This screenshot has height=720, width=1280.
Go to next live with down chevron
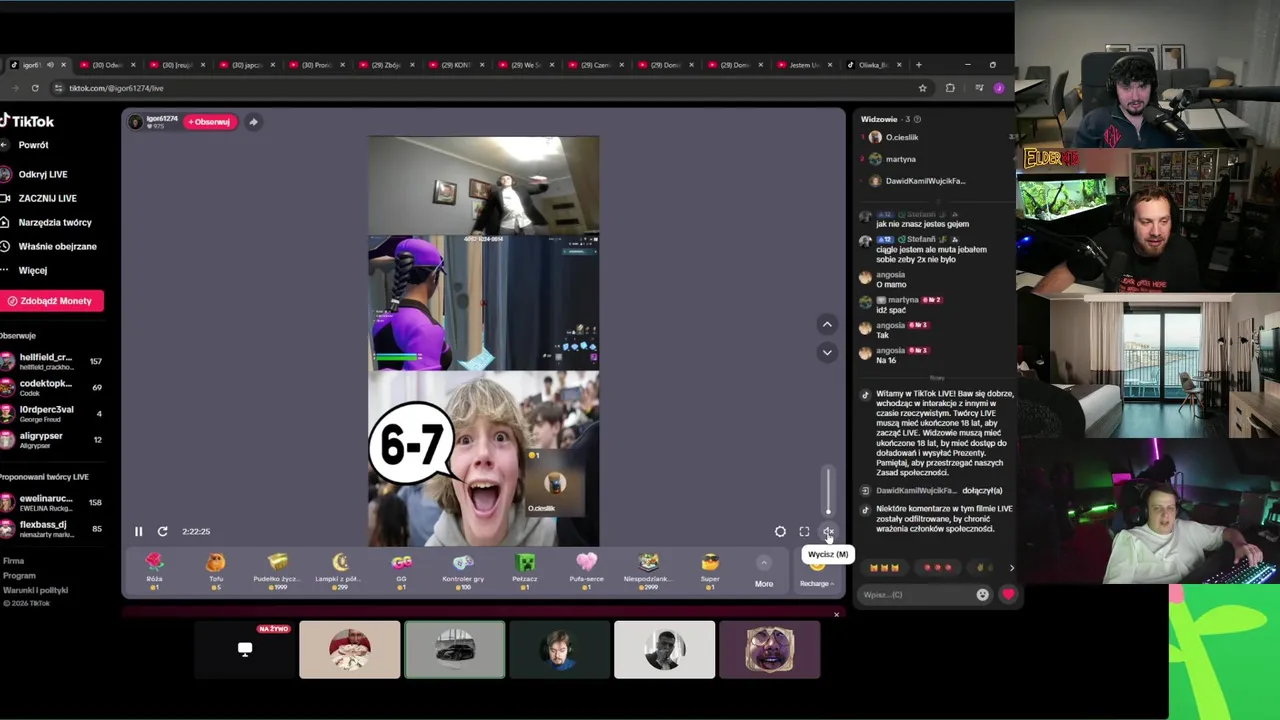[x=827, y=352]
